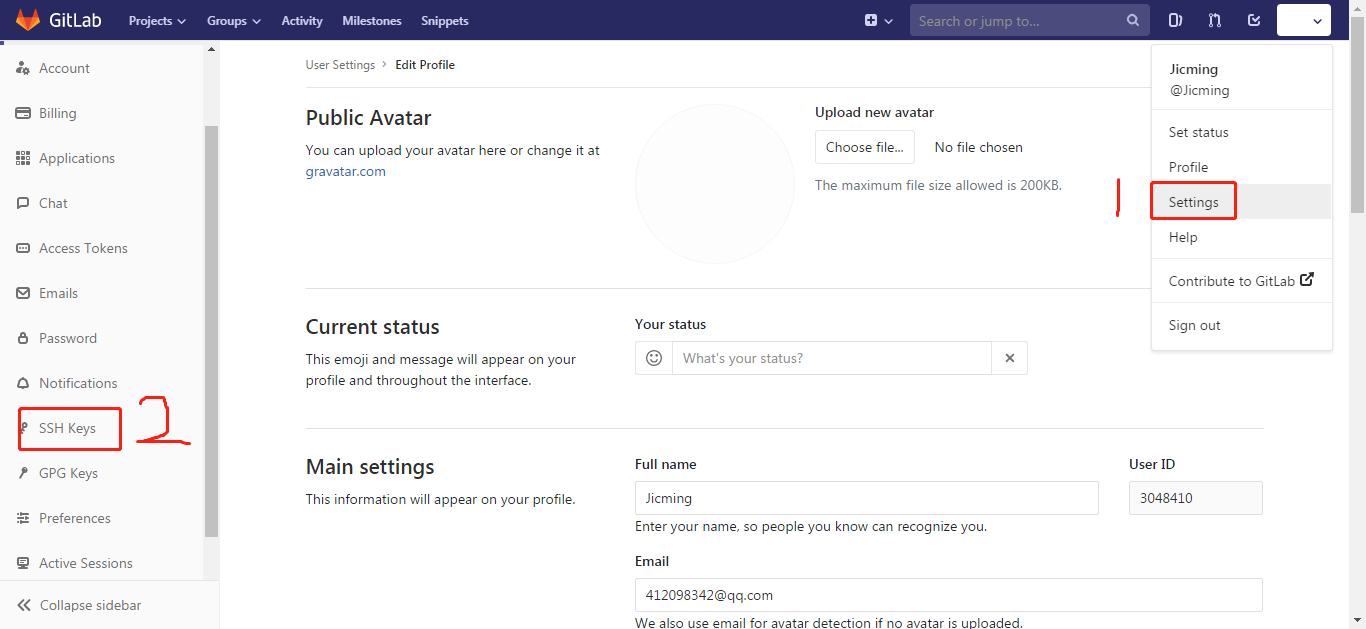Open the Milestones page from the top navigation
Image resolution: width=1366 pixels, height=629 pixels.
(371, 20)
